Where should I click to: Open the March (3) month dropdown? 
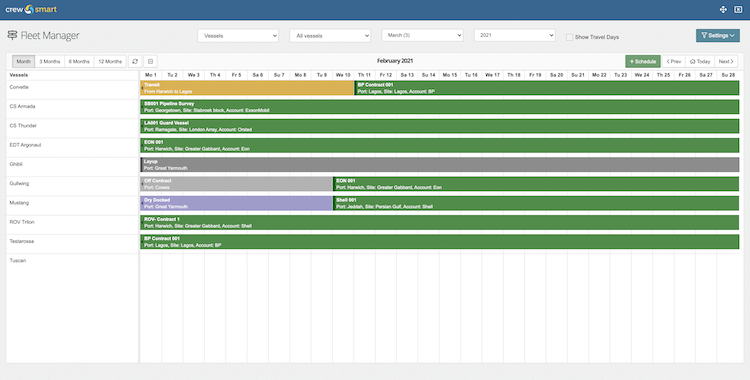422,35
